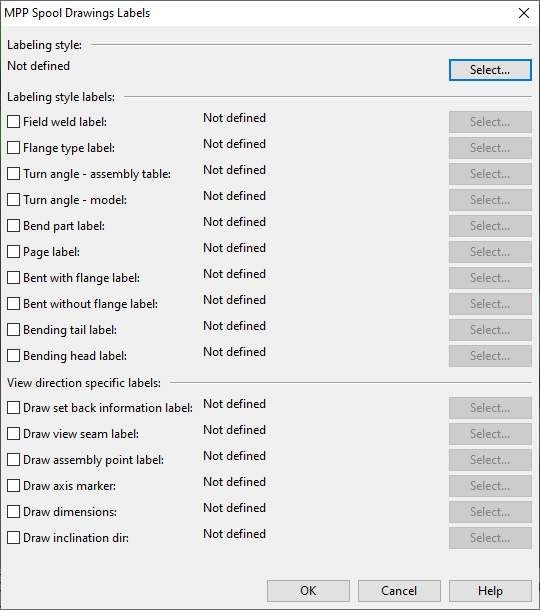The height and width of the screenshot is (610, 540).
Task: Check the Draw dimensions box
Action: pos(14,512)
